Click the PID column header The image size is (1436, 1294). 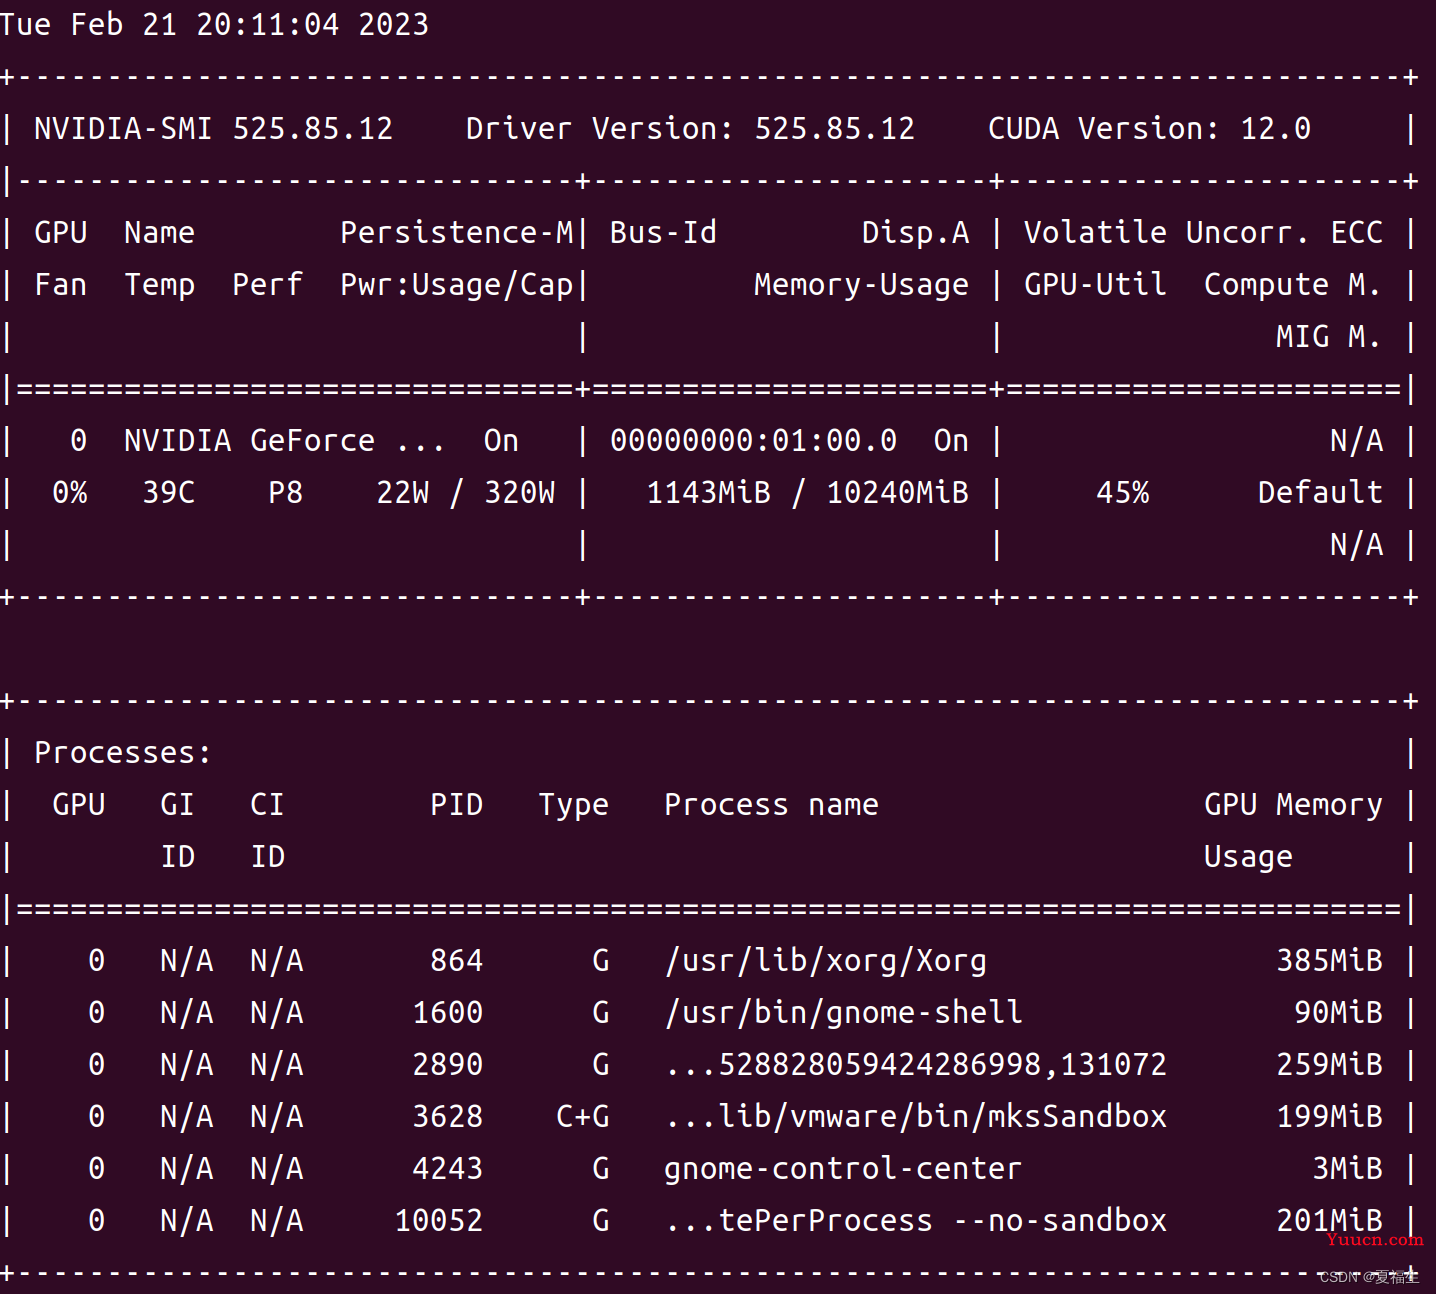point(456,804)
